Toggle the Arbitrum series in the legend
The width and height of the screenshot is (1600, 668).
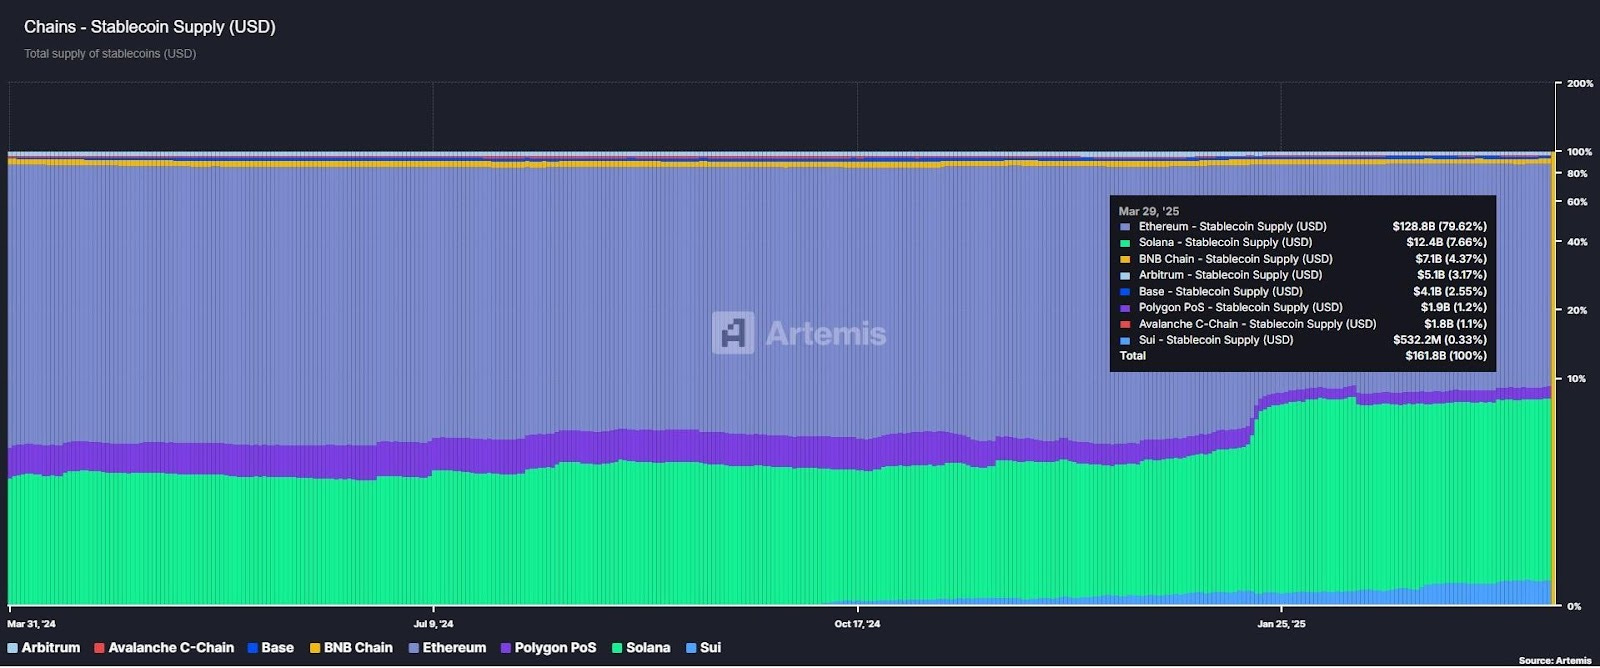[x=43, y=648]
